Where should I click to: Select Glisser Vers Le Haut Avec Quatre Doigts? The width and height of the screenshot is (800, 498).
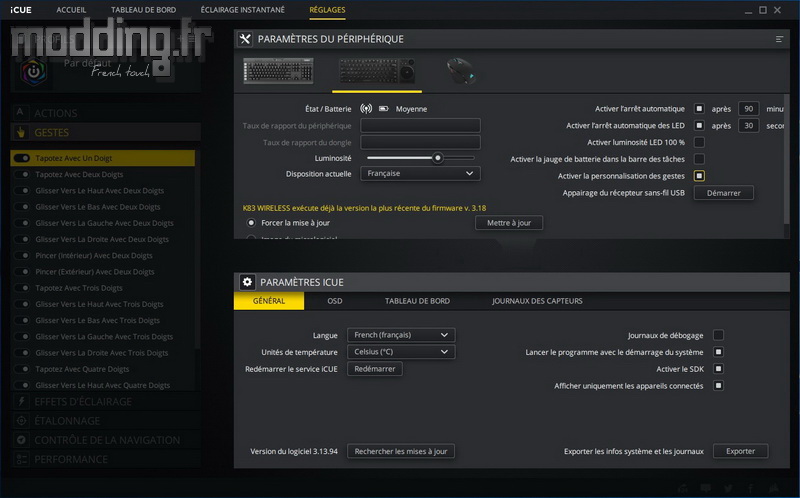click(x=103, y=385)
